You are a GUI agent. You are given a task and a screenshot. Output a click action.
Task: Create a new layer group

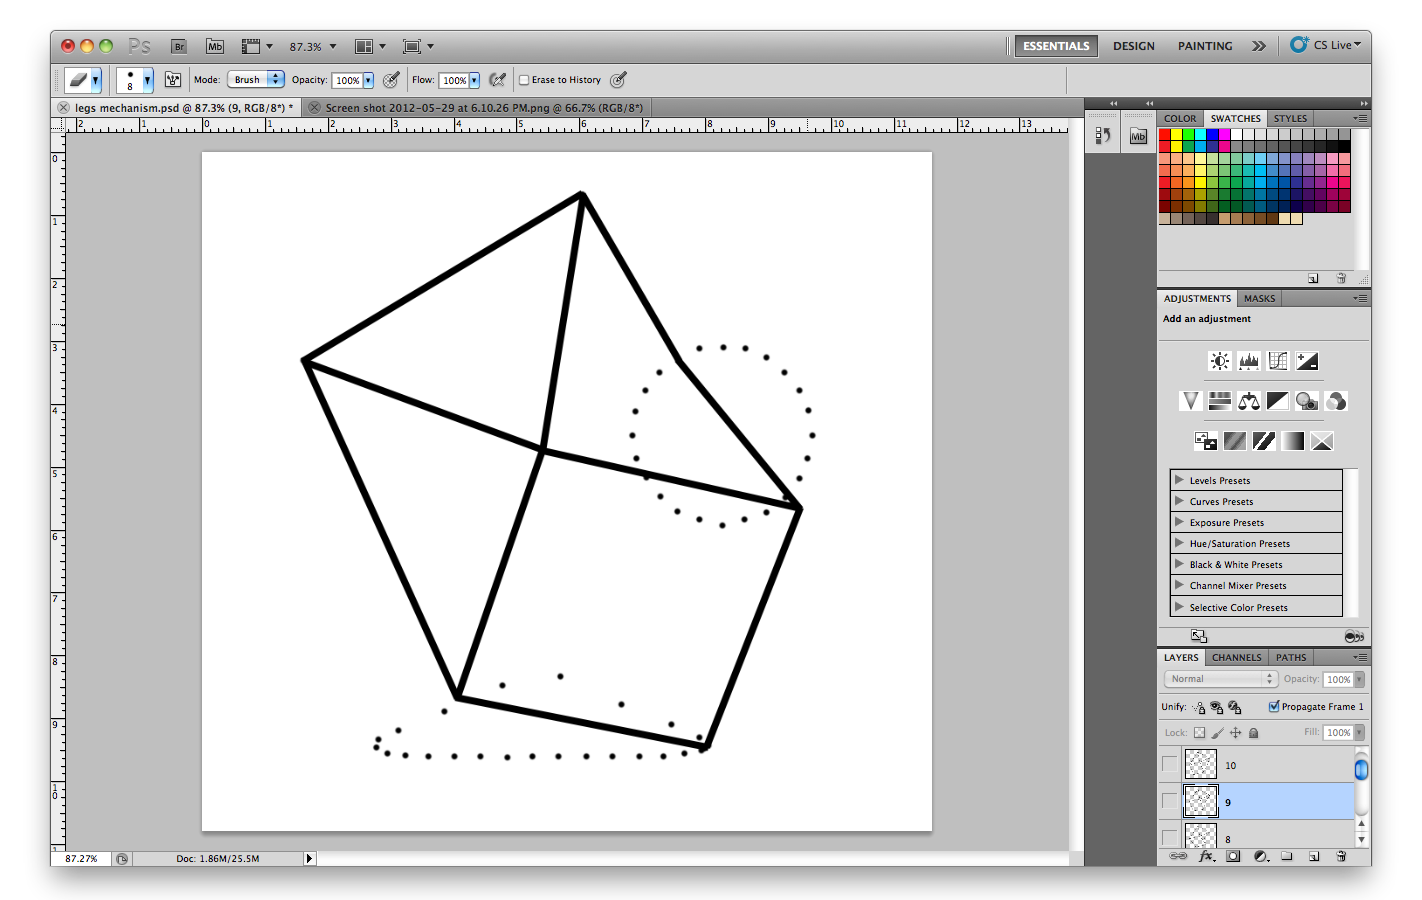pos(1287,856)
